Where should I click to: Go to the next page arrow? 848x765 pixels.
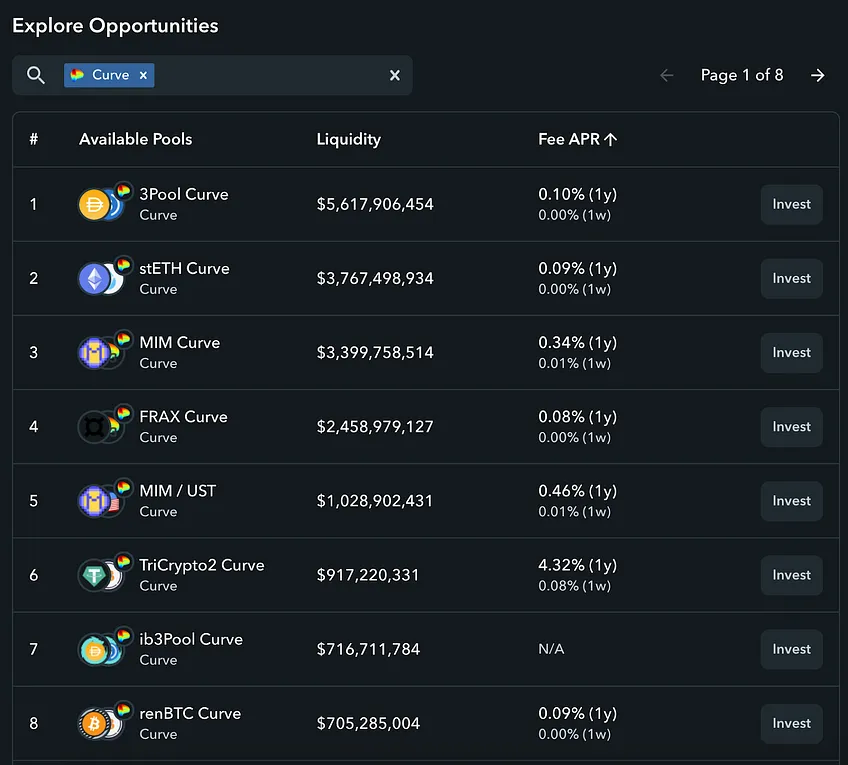818,75
